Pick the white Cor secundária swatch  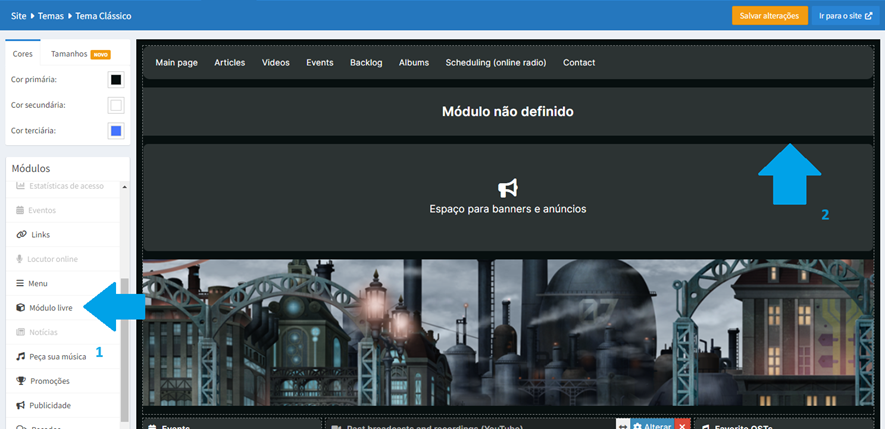116,105
